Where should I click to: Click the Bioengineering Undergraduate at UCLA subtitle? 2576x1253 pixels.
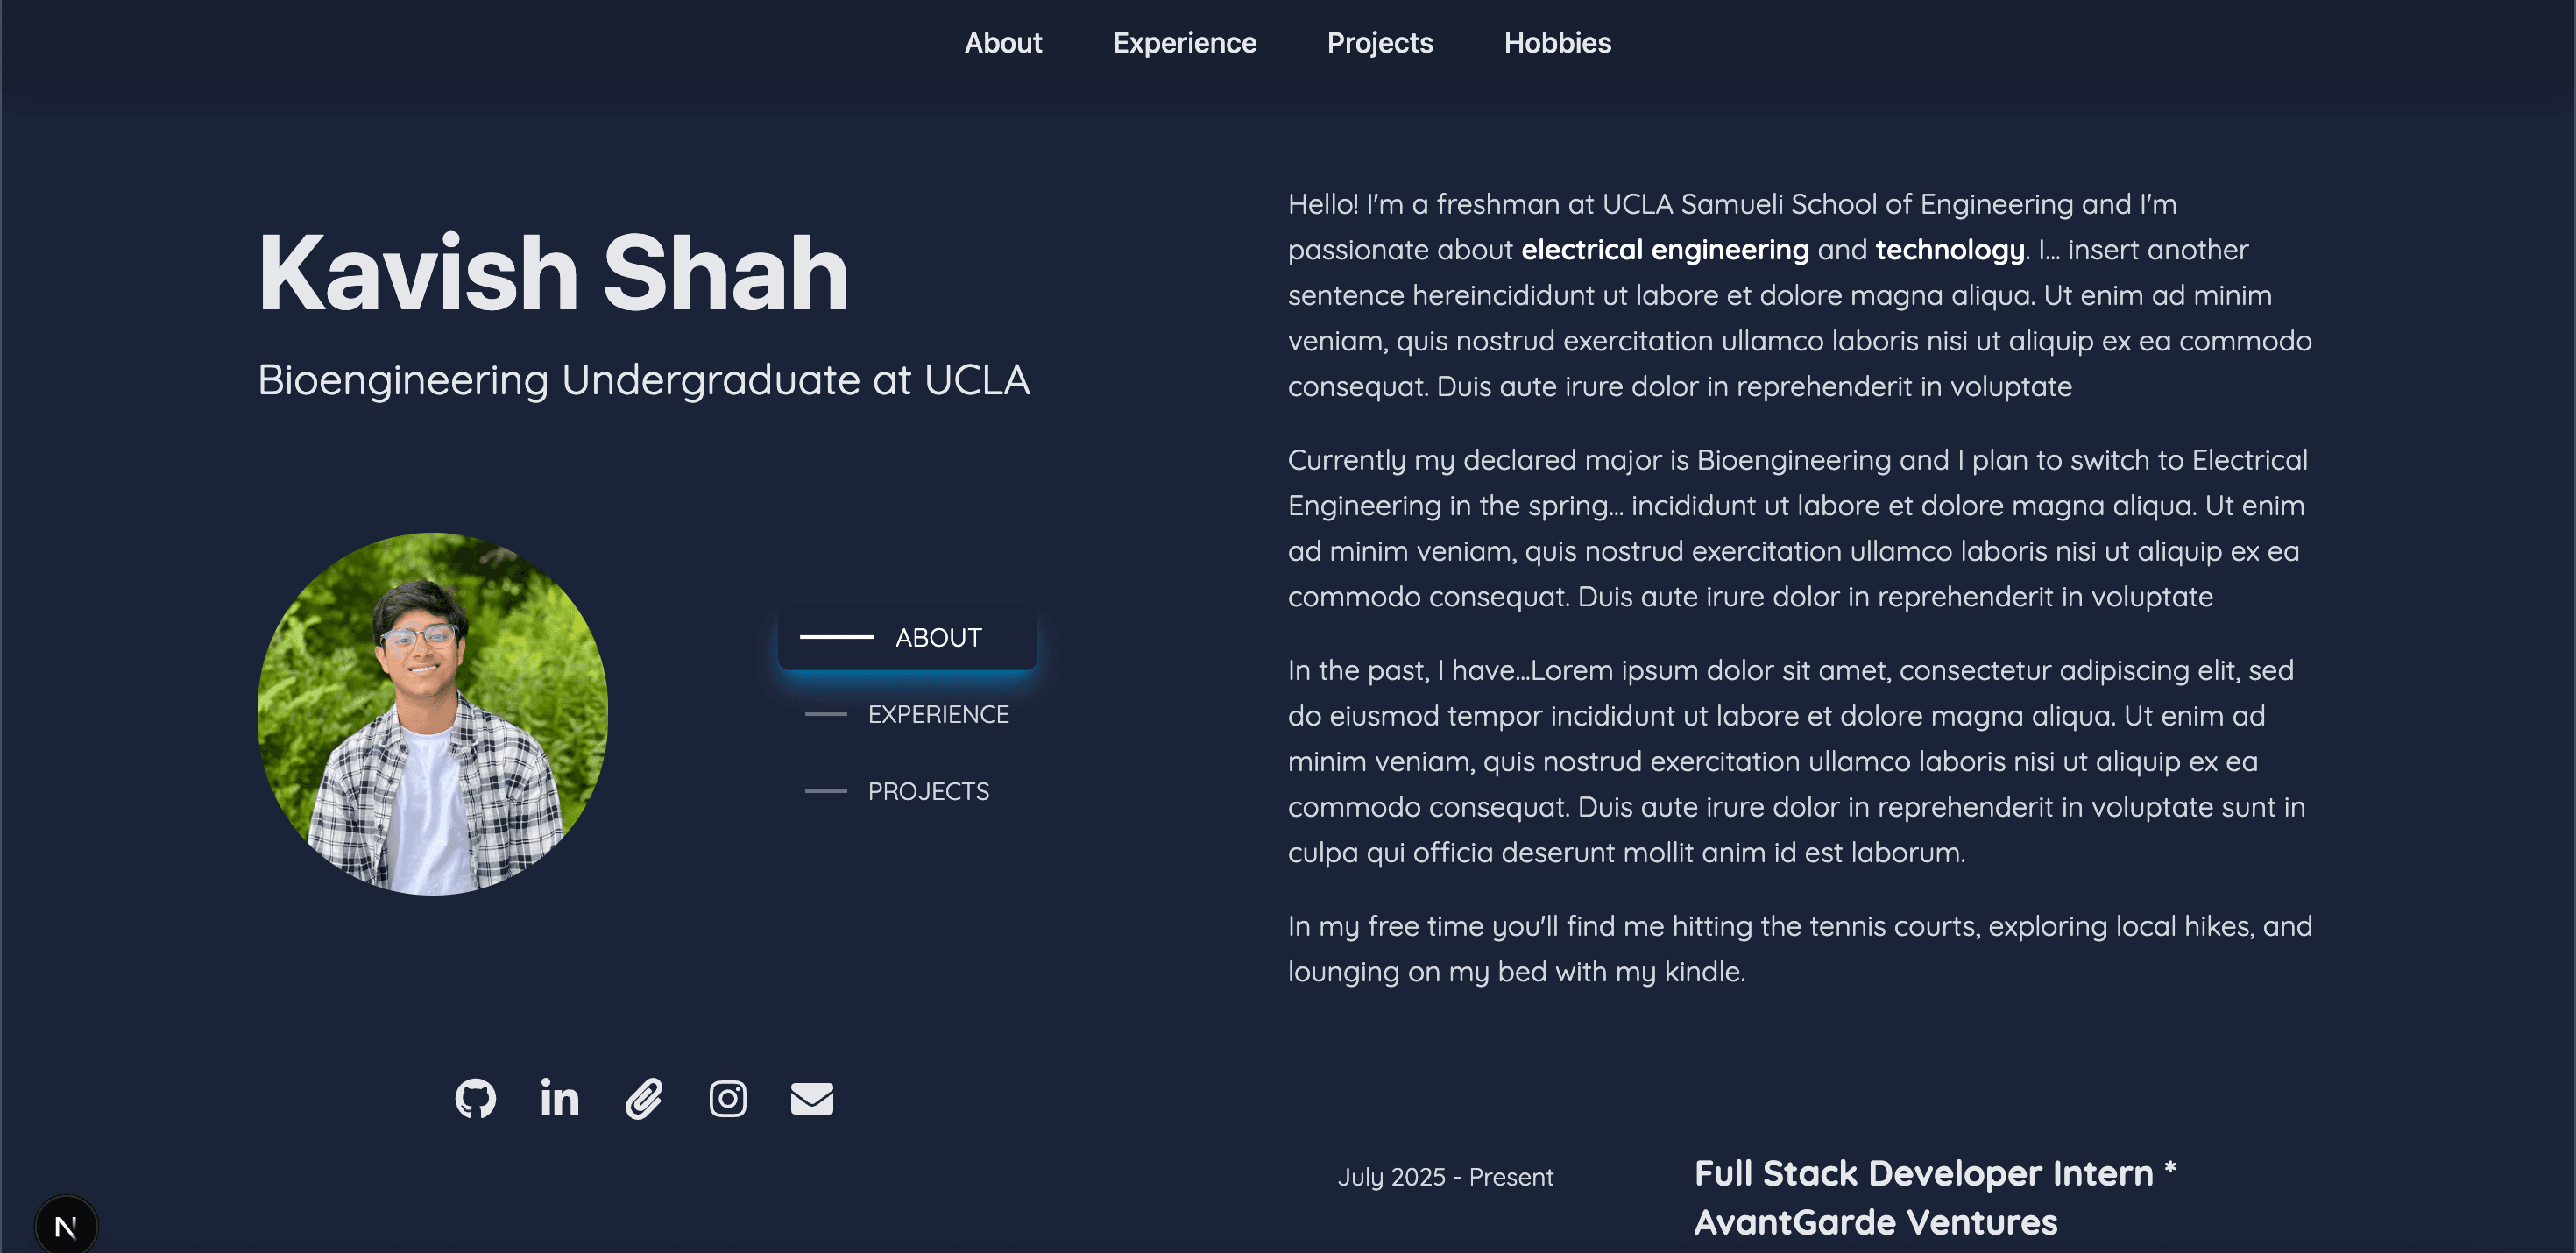(643, 380)
